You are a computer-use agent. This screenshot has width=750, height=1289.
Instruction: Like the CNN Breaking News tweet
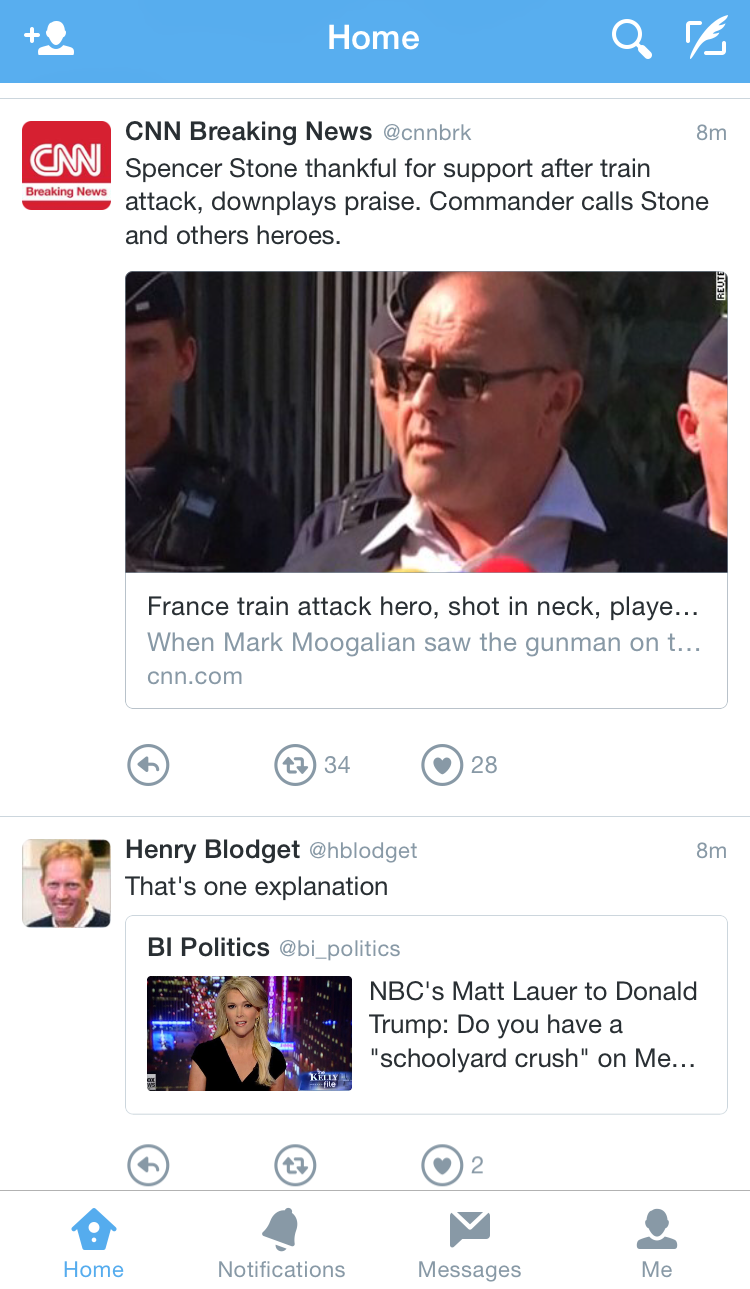point(442,765)
